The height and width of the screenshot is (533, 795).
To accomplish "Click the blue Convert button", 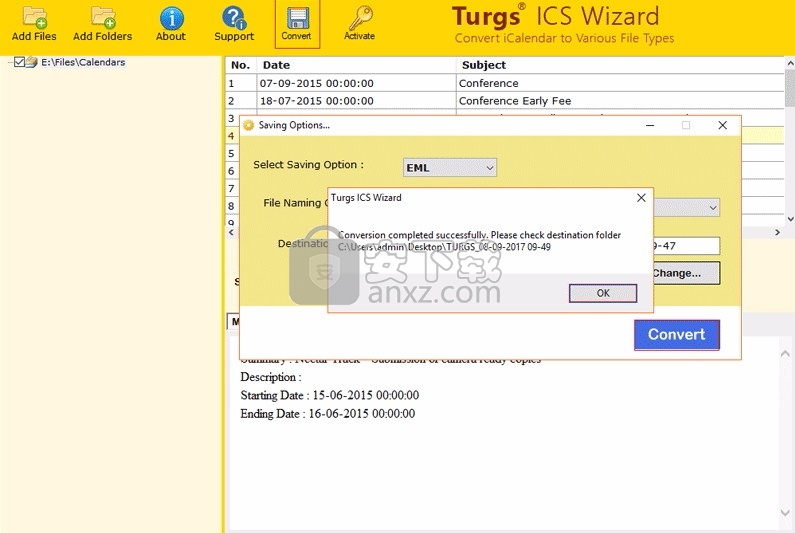I will [x=677, y=335].
